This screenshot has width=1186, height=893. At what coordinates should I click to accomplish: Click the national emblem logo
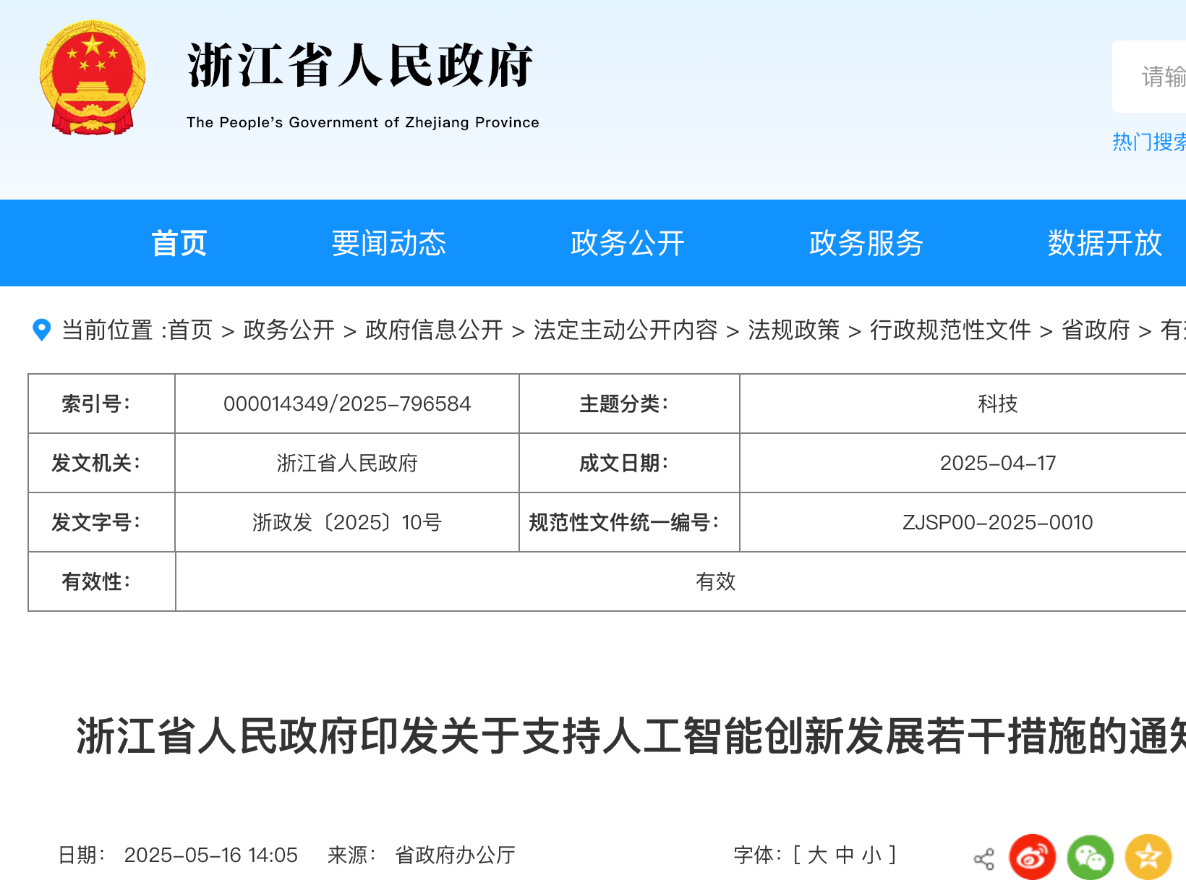[x=93, y=78]
